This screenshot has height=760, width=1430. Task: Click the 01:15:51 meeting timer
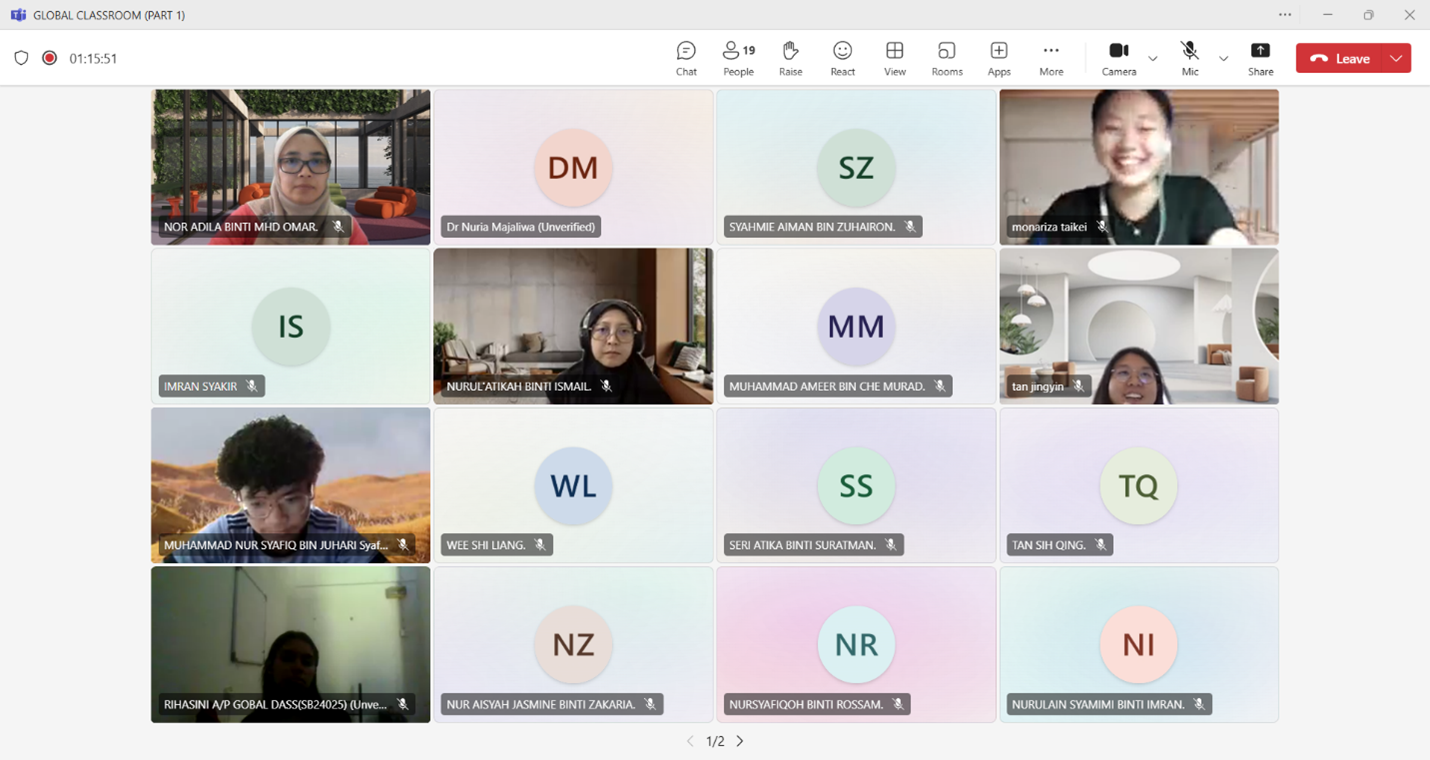[x=93, y=58]
